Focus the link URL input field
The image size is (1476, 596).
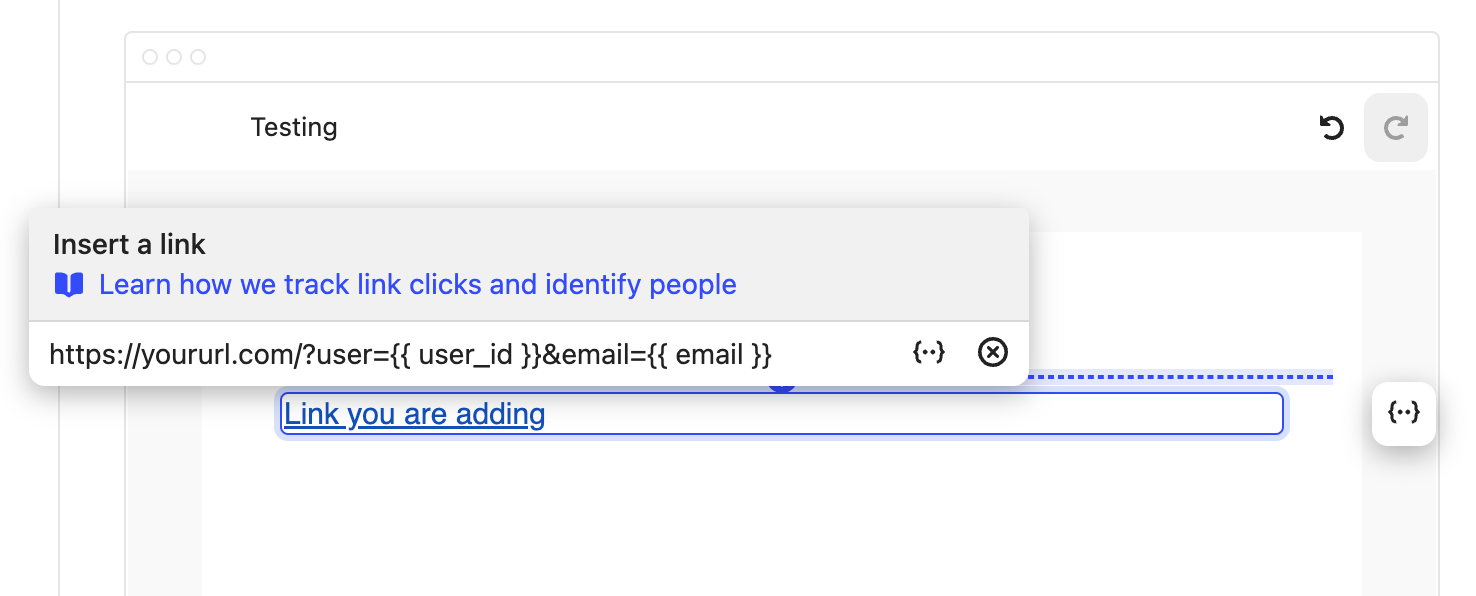(x=470, y=354)
